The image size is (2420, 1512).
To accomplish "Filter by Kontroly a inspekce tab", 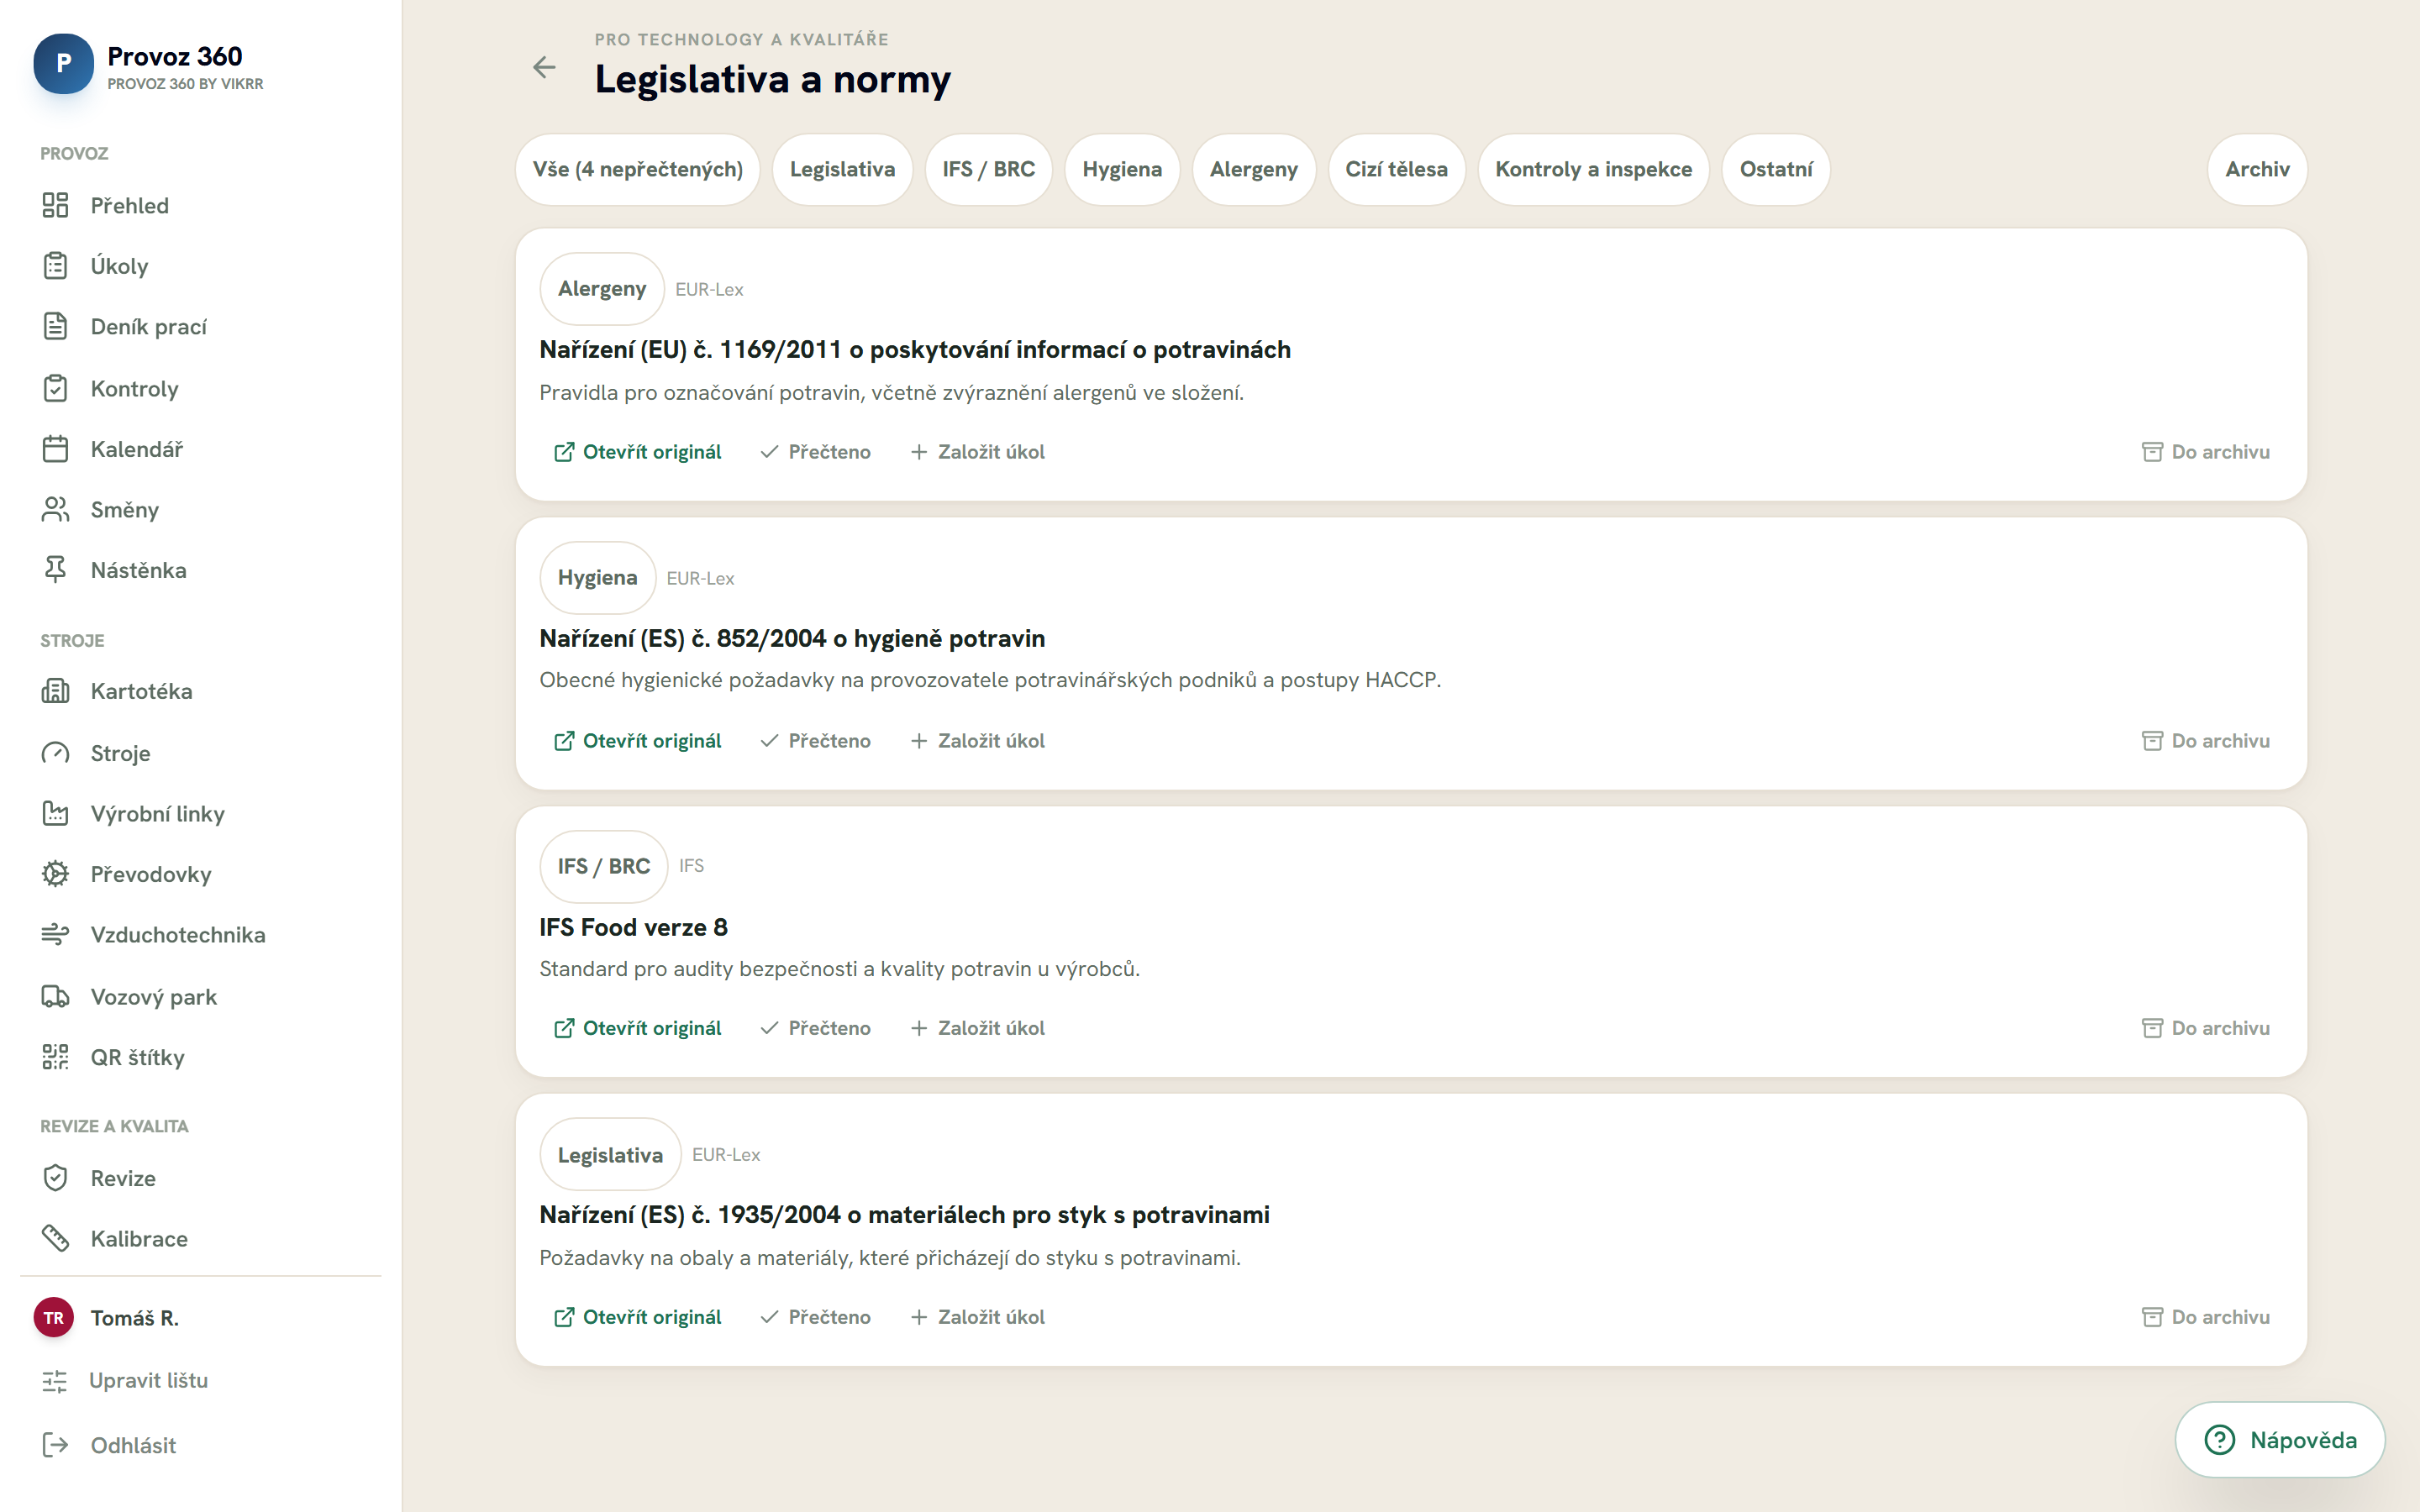I will [x=1593, y=169].
